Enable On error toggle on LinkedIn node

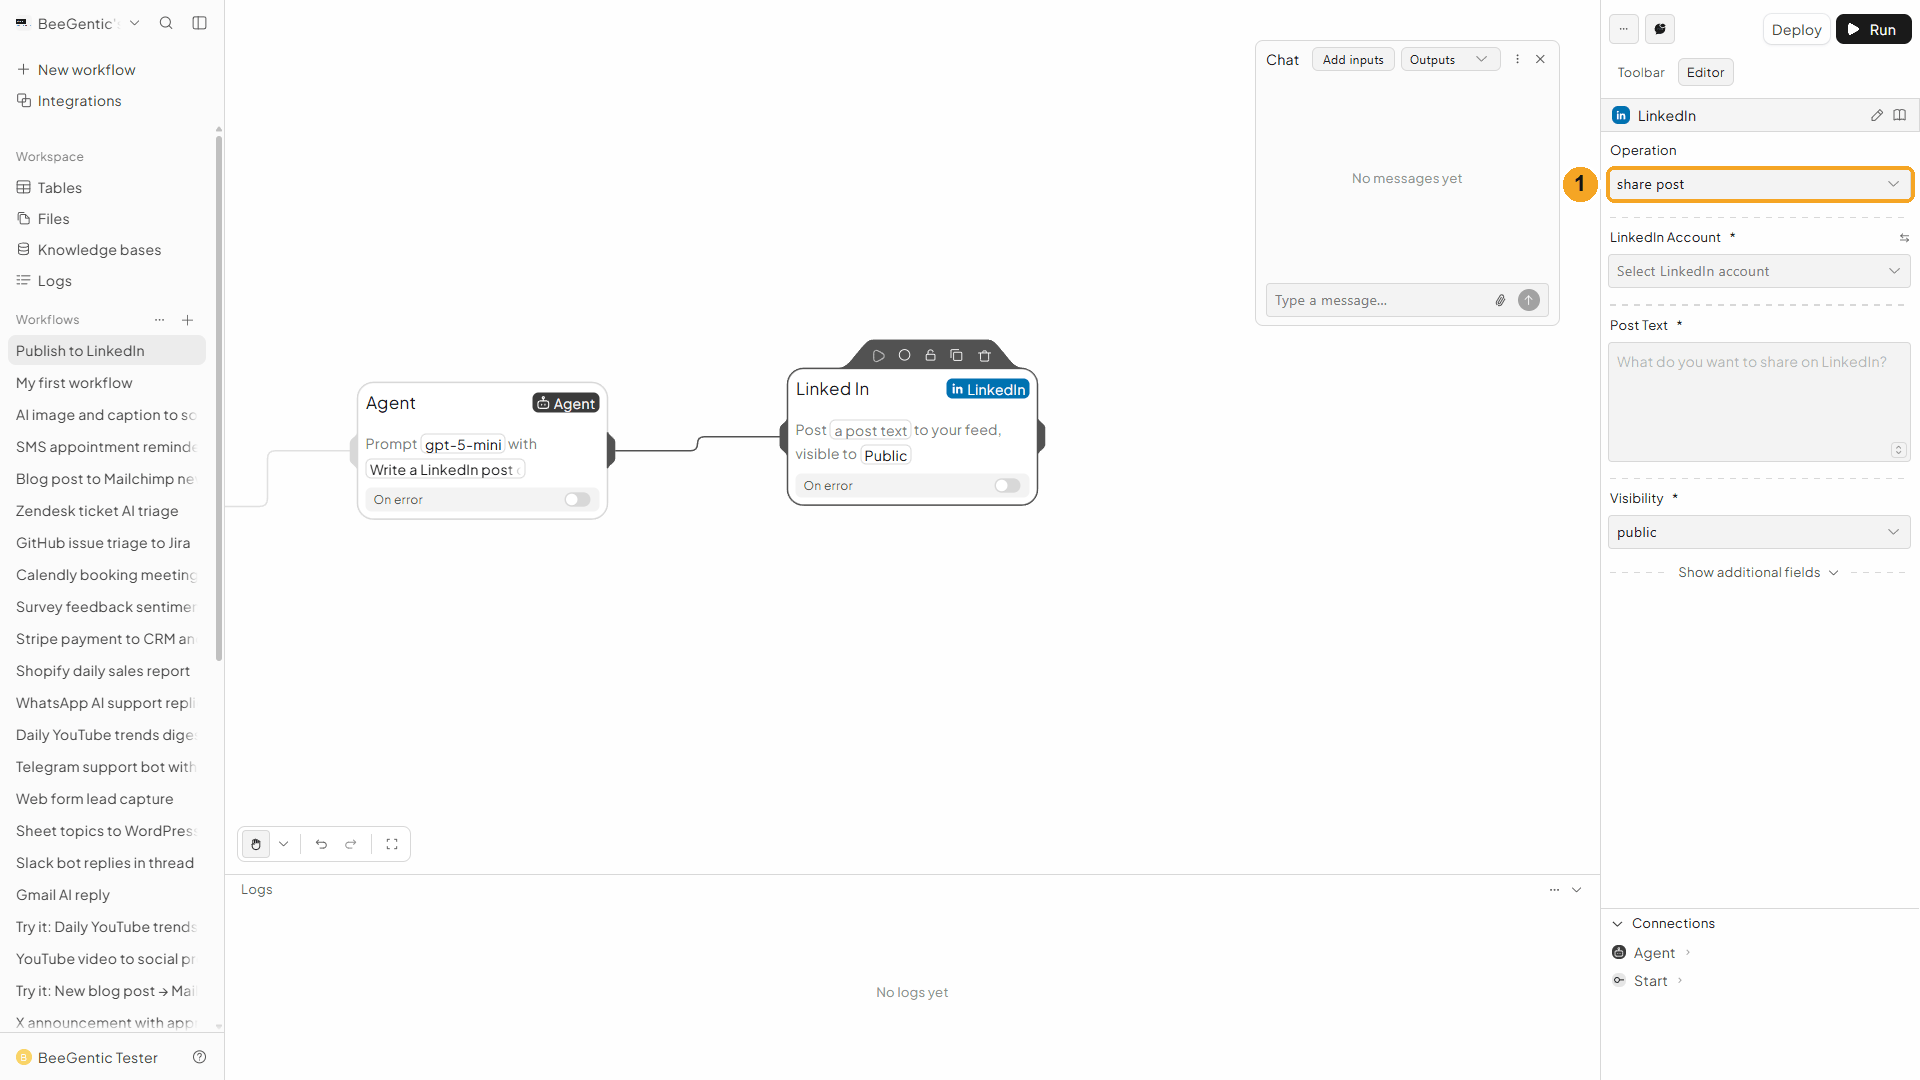(1007, 485)
